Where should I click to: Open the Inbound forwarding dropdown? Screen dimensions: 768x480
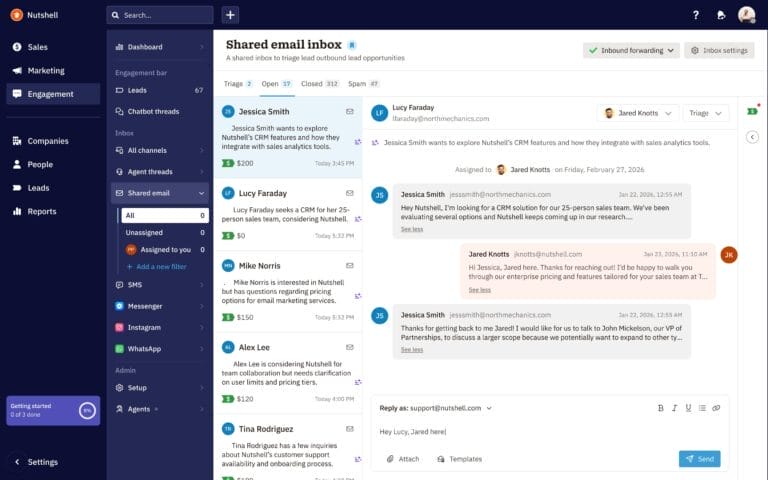pos(631,50)
